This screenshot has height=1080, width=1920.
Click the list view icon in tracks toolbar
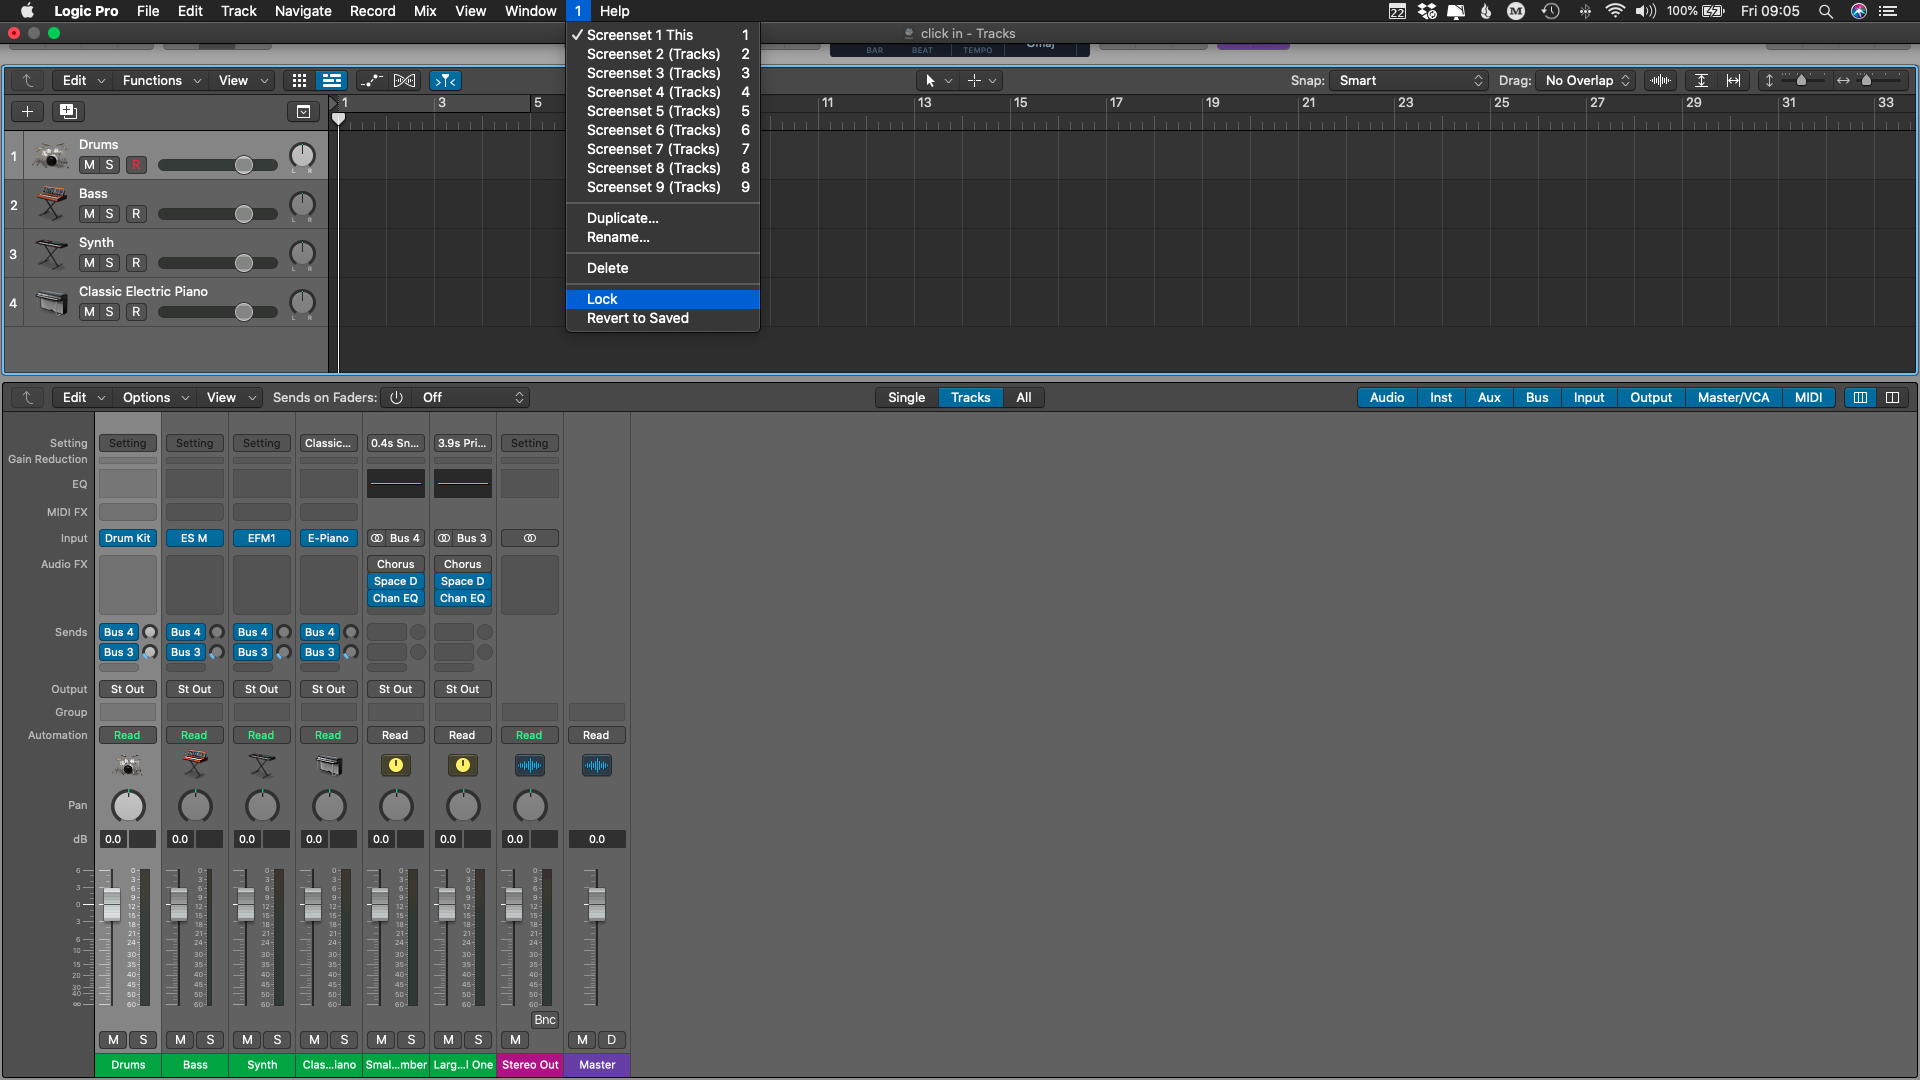[x=331, y=80]
